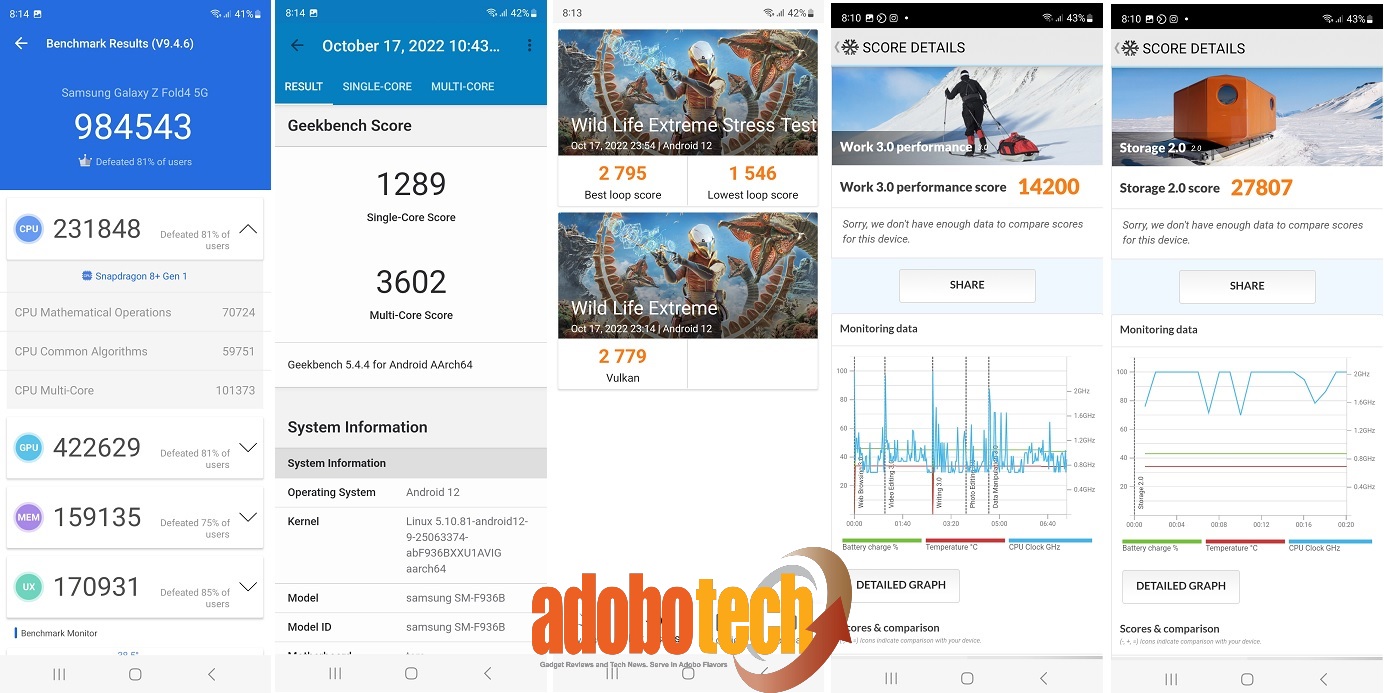Viewport: 1384px width, 693px height.
Task: Expand the UX 170931 score section
Action: (x=248, y=587)
